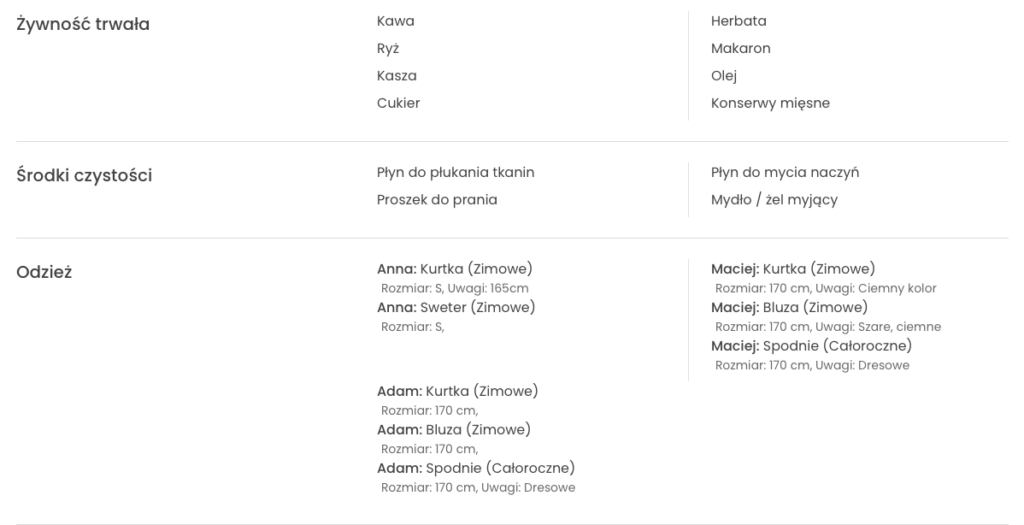Image resolution: width=1024 pixels, height=525 pixels.
Task: Click the Proszek do prania item
Action: click(x=437, y=199)
